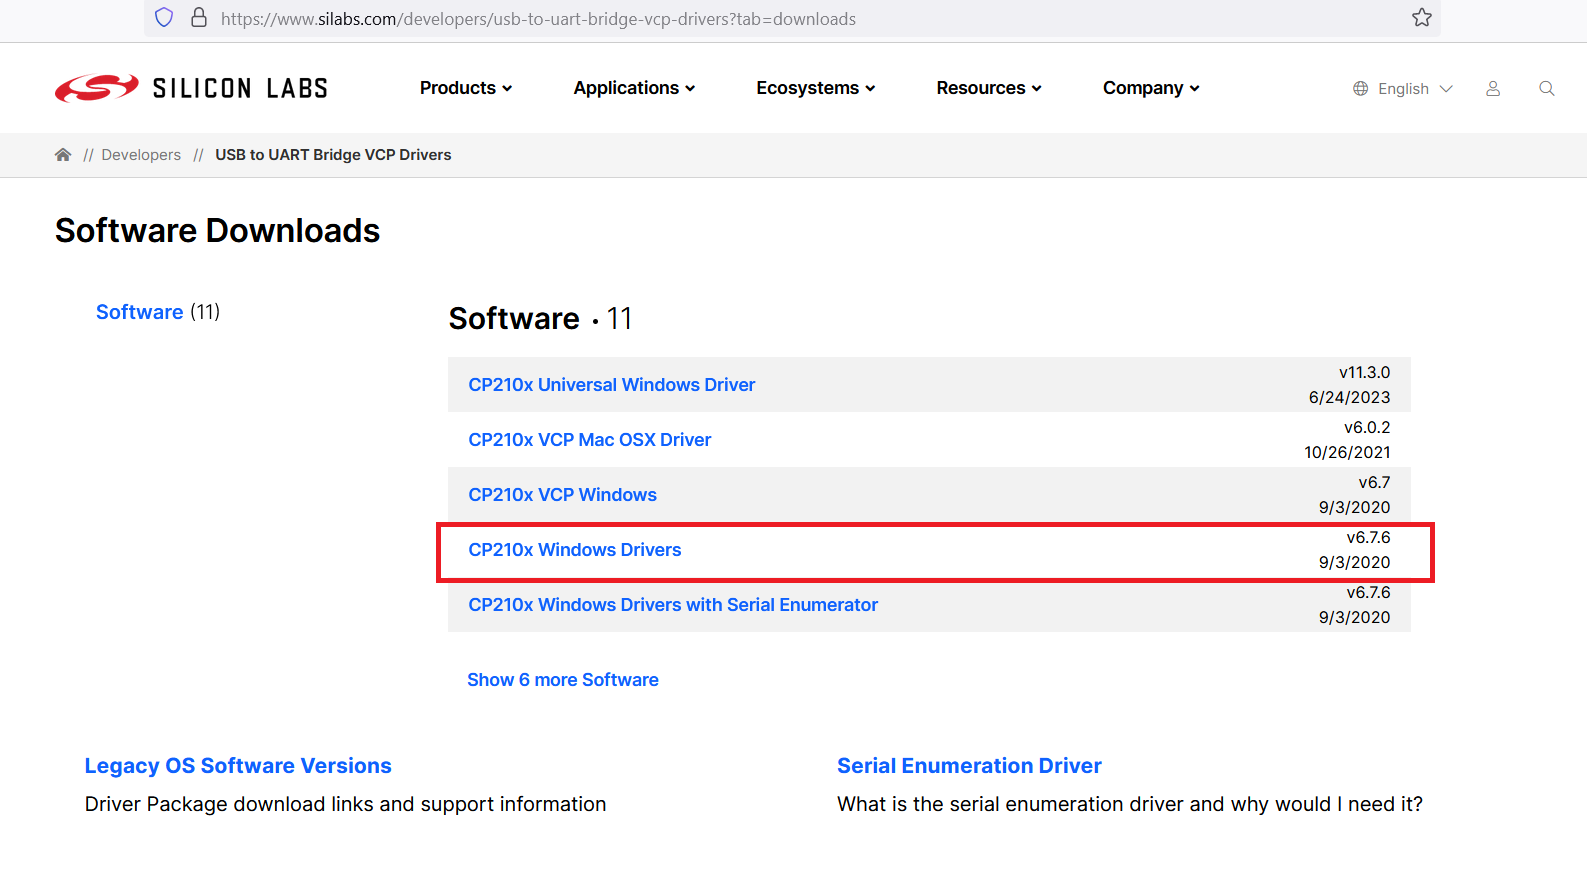Open the Developers breadcrumb link
Viewport: 1587px width, 893px height.
tap(141, 155)
